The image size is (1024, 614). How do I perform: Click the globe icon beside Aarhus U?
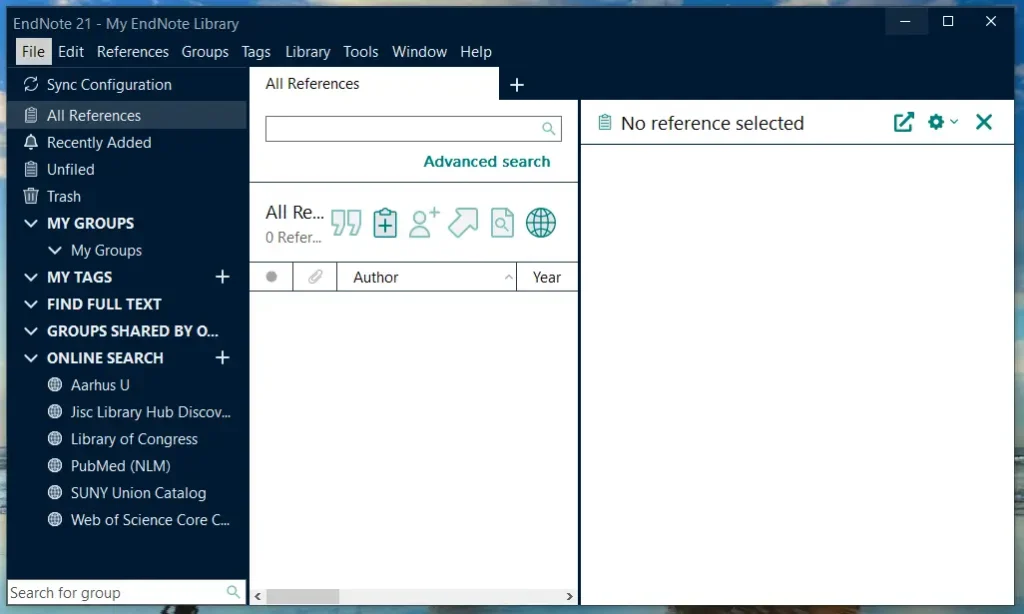[x=55, y=385]
